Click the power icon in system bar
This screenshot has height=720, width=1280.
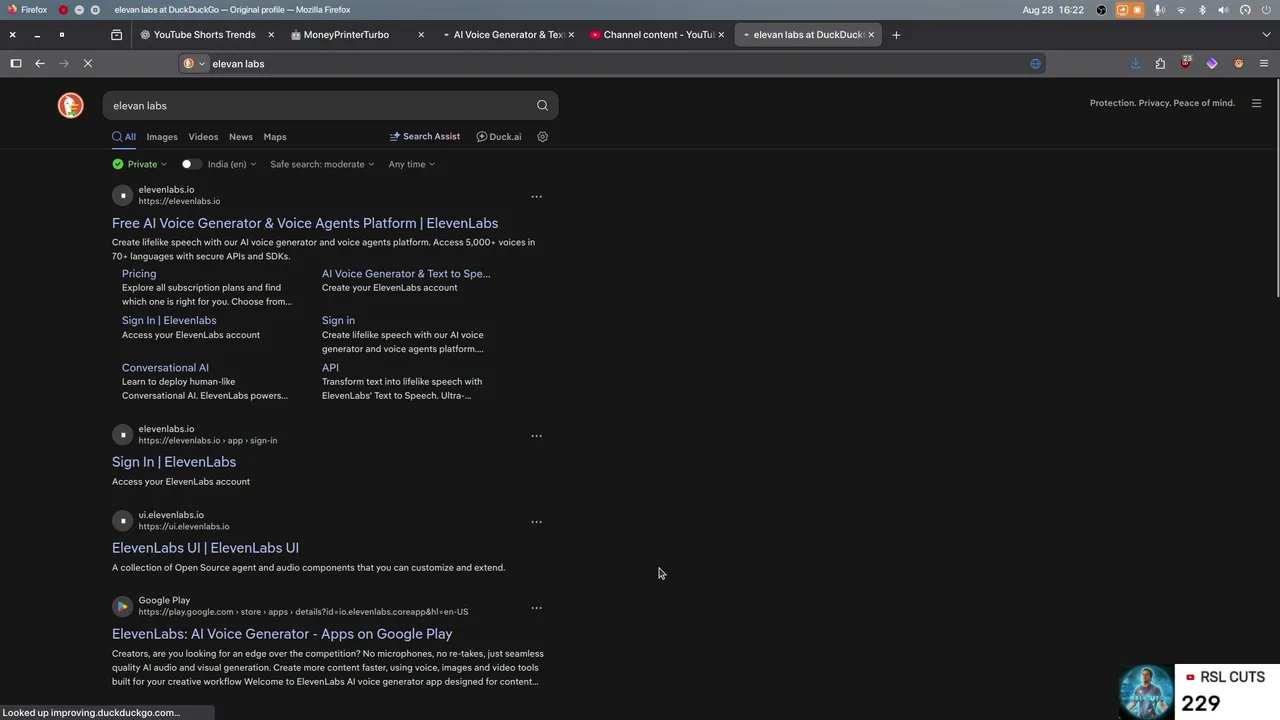coord(1266,10)
